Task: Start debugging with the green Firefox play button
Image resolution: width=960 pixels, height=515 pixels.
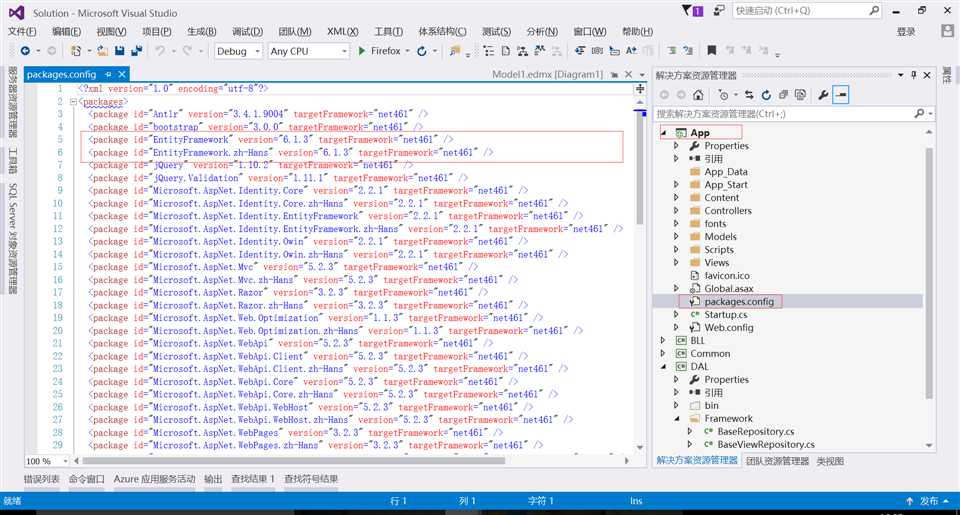Action: point(362,51)
